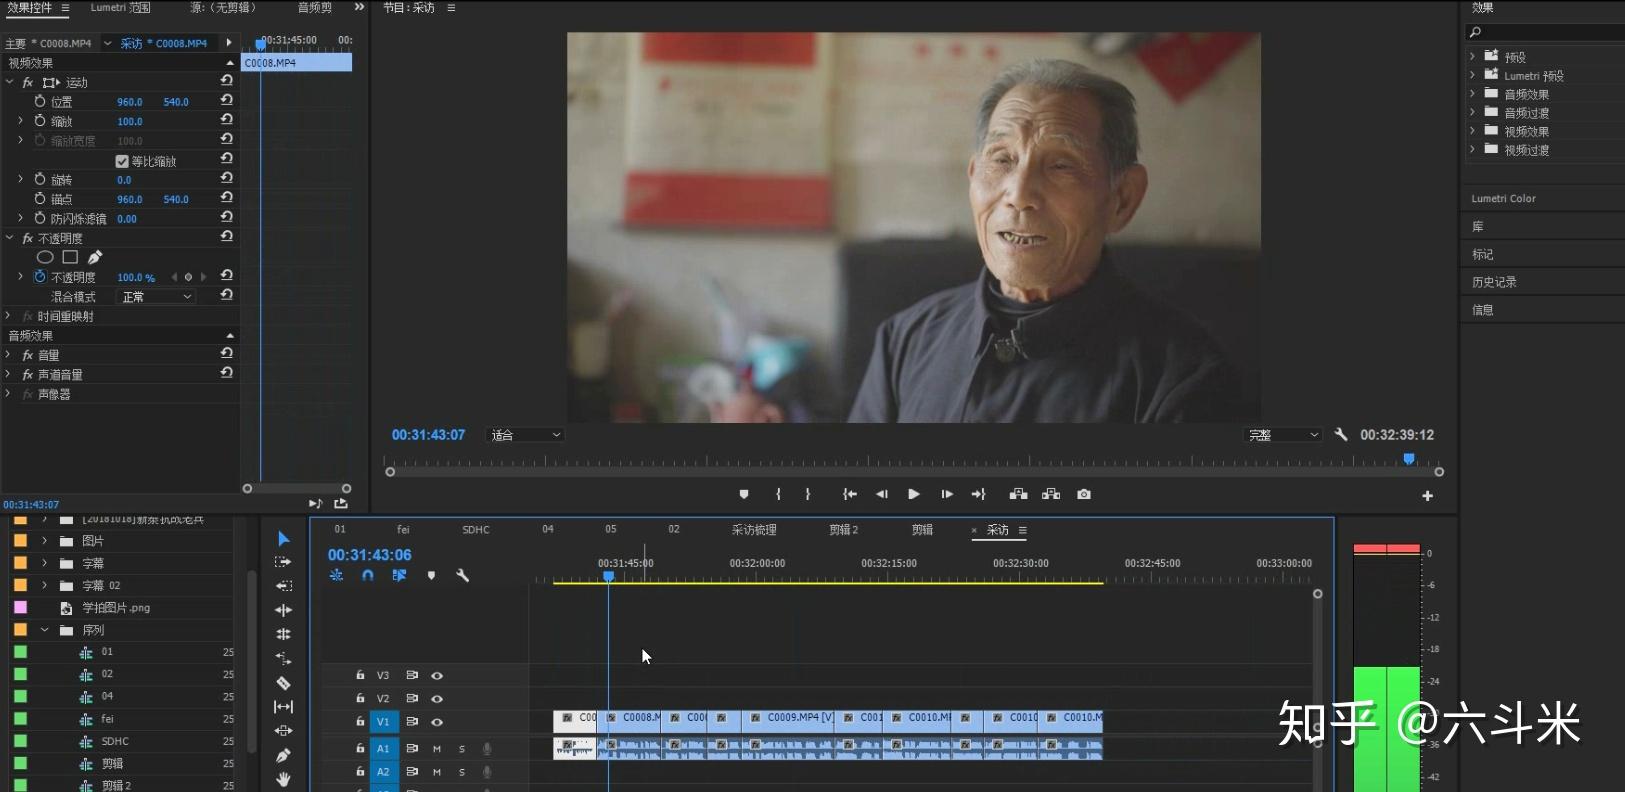Open the Lumetri 范围 tab
Image resolution: width=1625 pixels, height=792 pixels.
click(121, 8)
